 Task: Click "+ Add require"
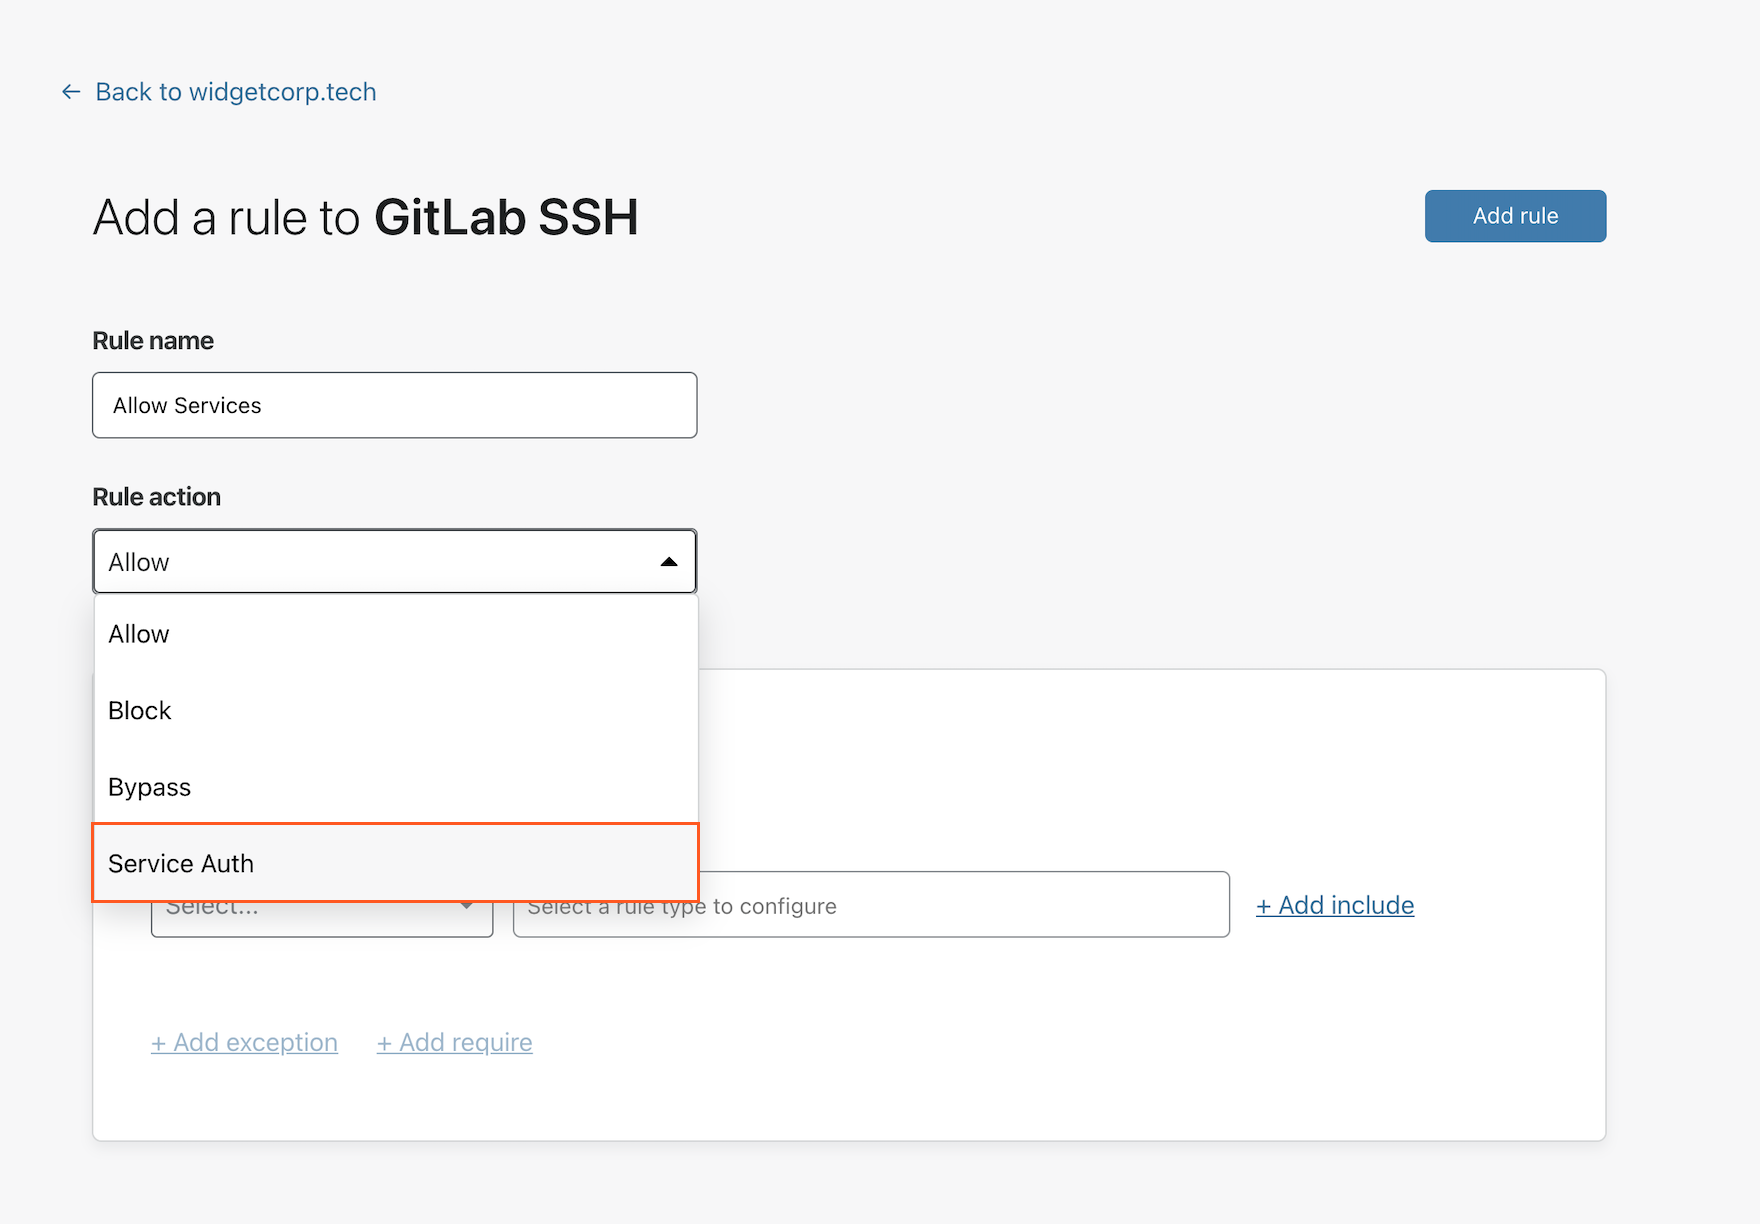[x=454, y=1042]
